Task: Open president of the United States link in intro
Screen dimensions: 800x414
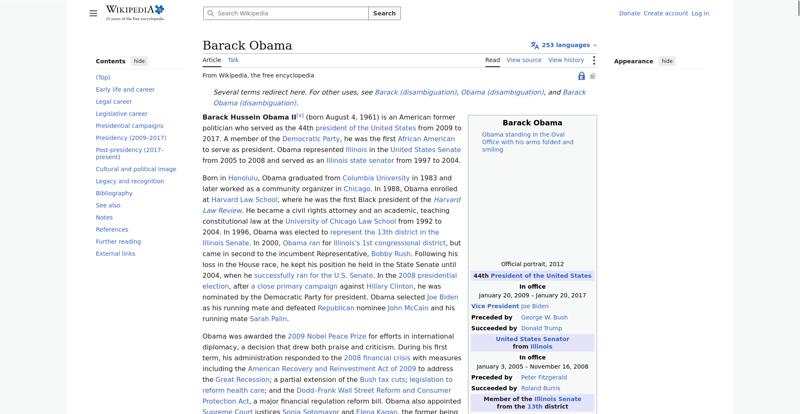Action: click(365, 128)
